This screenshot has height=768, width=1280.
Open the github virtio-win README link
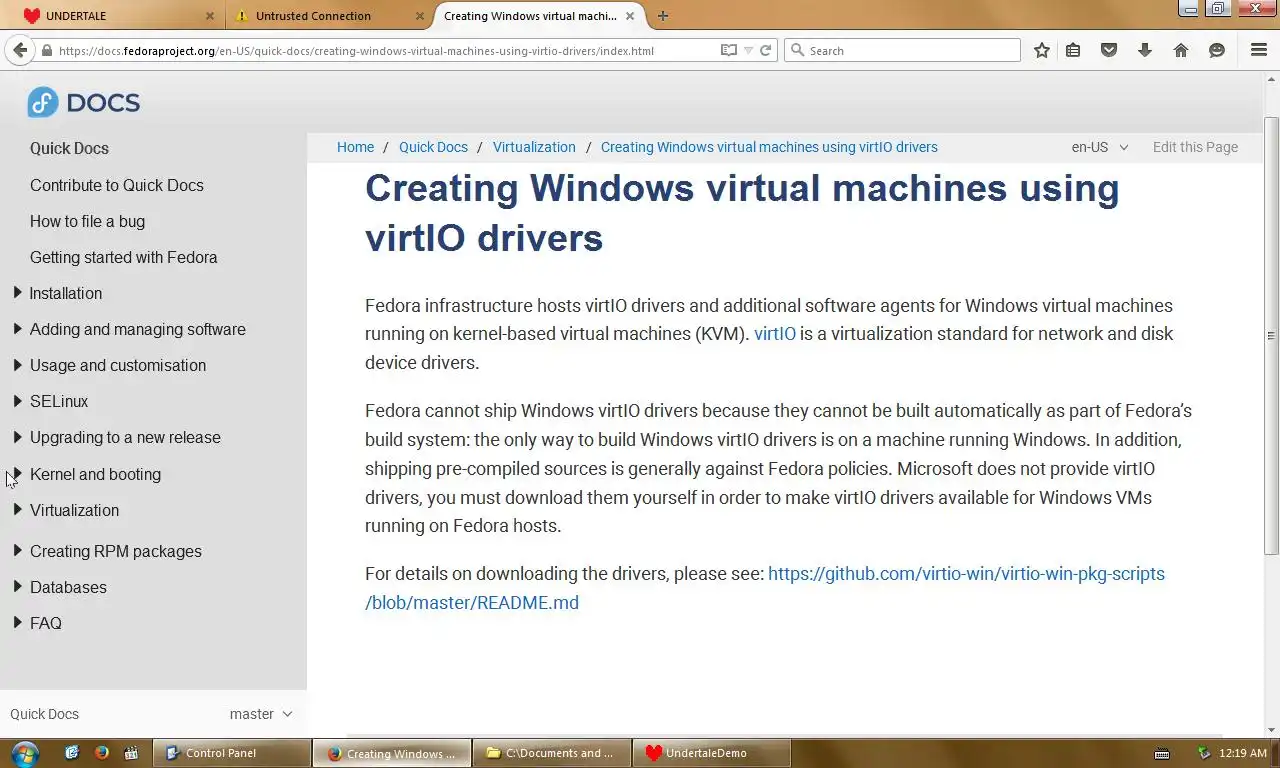click(x=765, y=588)
